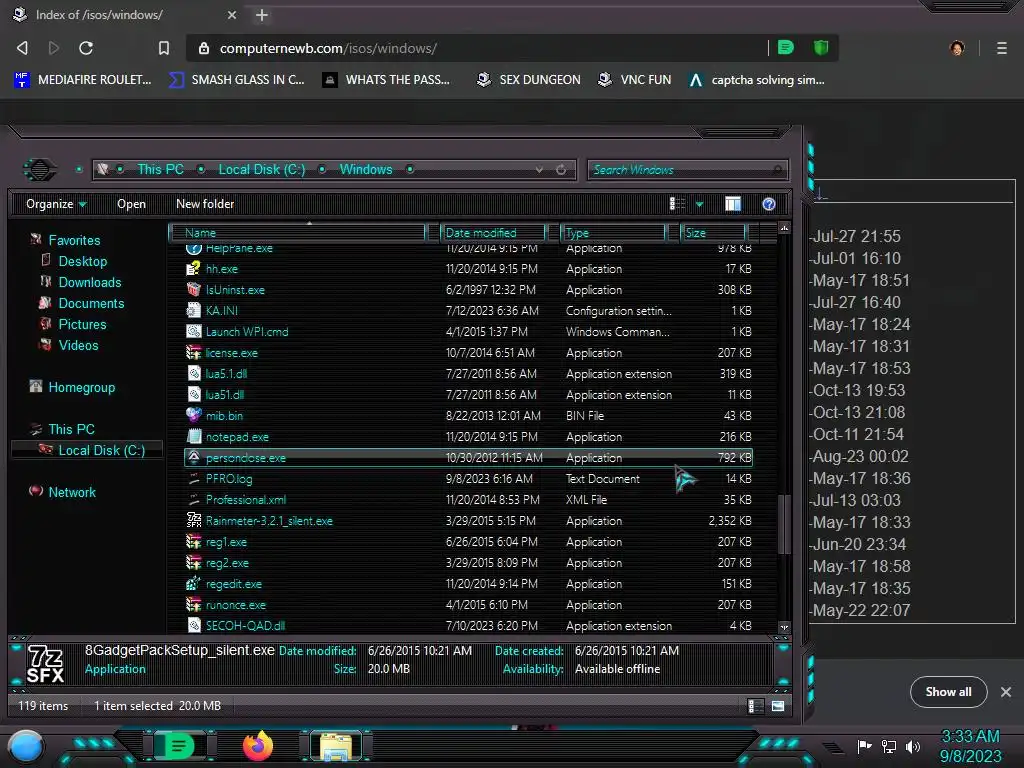Open Firefox from taskbar

[258, 746]
